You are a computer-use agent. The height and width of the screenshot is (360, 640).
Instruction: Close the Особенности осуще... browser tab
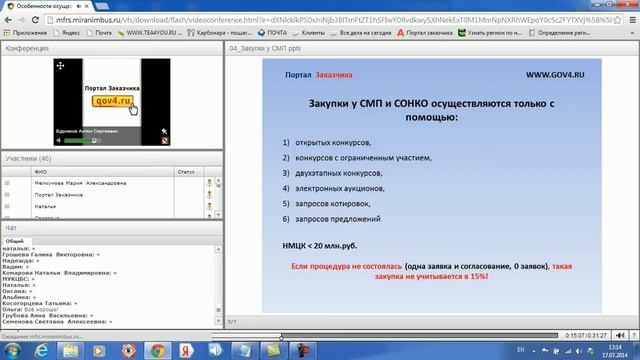(x=87, y=6)
